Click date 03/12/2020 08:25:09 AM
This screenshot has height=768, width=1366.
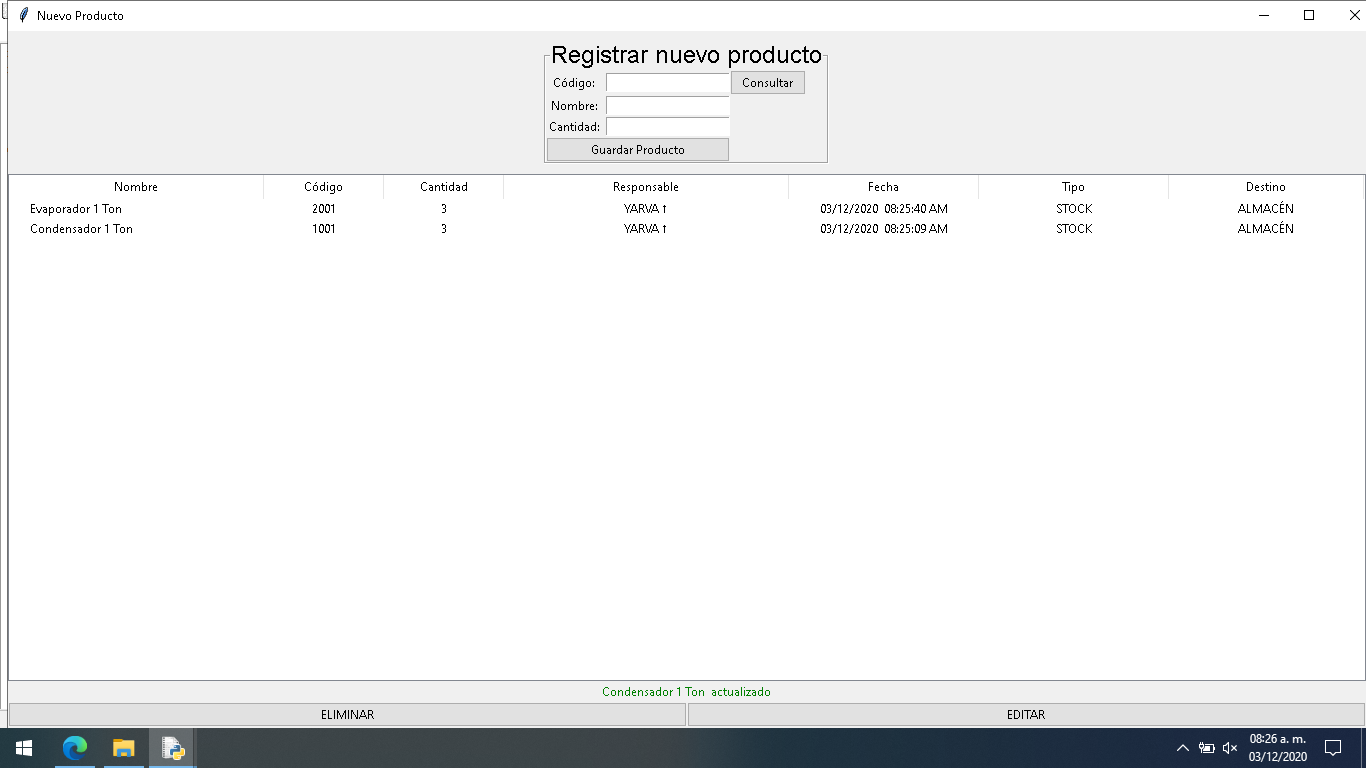[x=884, y=229]
